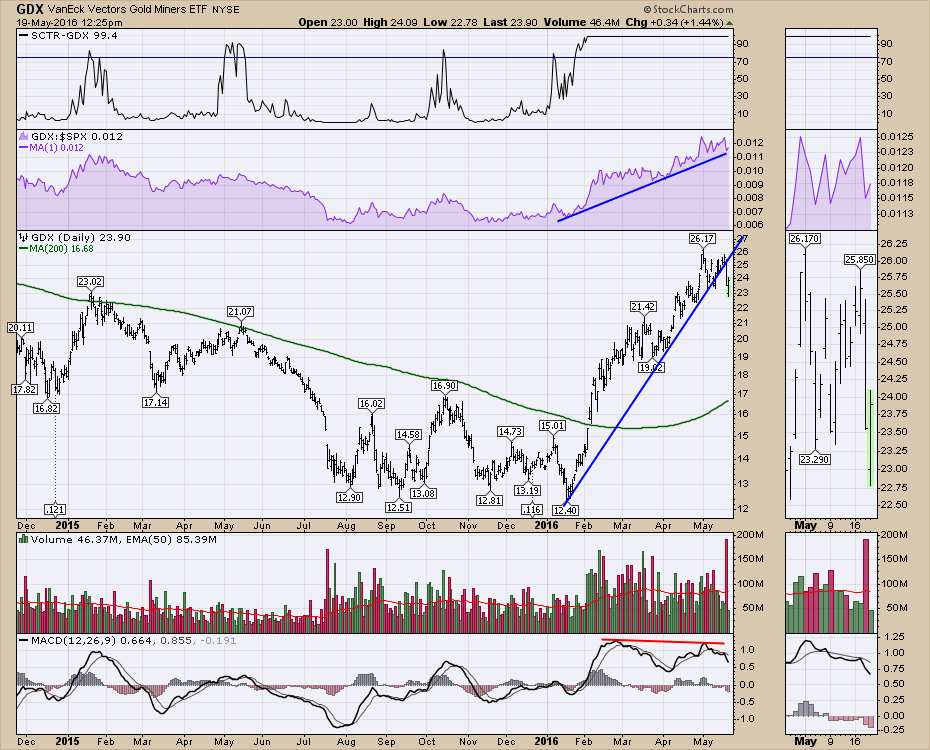Click the 14.73 price label
Screen dimensions: 930x750
[510, 432]
